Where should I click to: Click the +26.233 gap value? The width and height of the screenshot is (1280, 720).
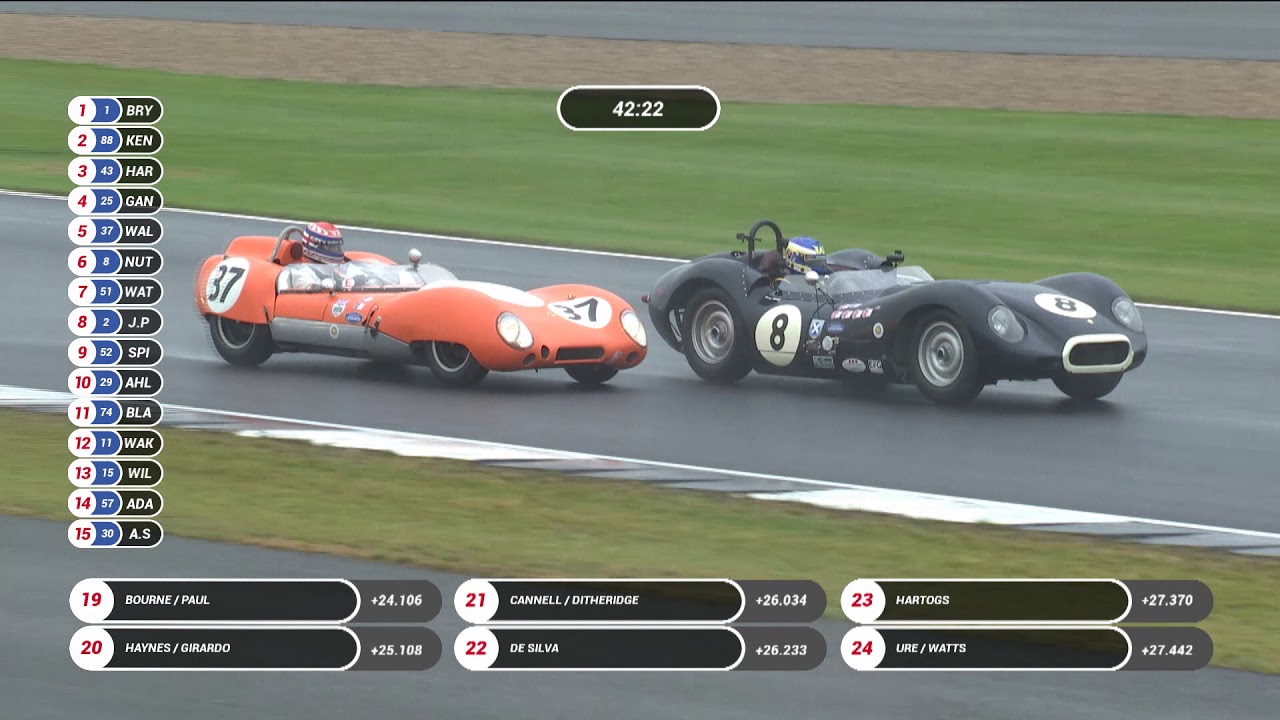pyautogui.click(x=781, y=649)
